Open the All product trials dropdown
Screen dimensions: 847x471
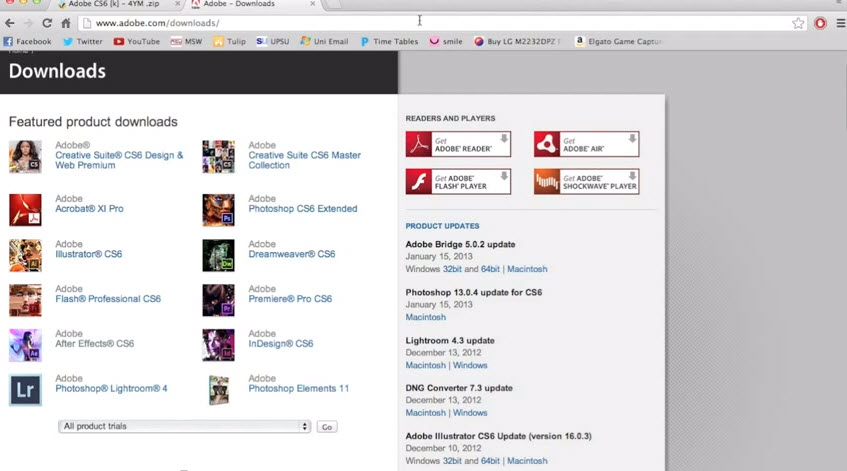[x=184, y=426]
